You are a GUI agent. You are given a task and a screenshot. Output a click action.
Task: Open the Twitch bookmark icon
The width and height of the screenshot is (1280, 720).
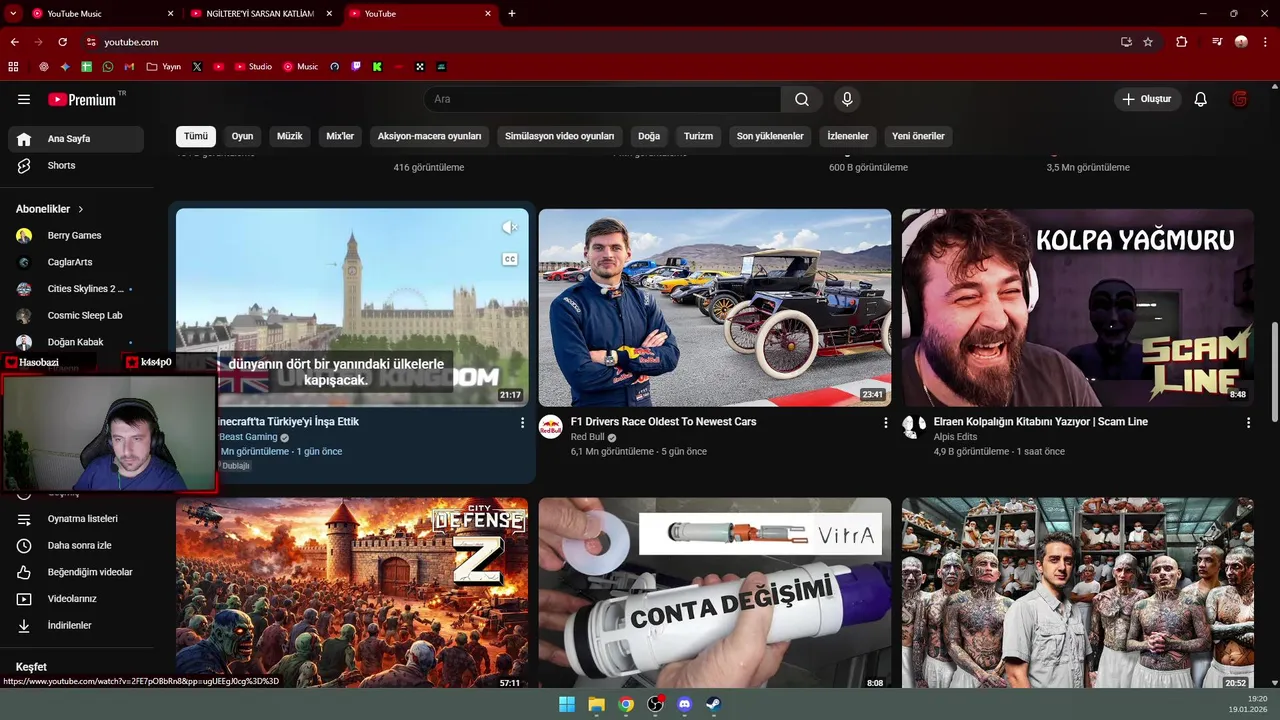[x=356, y=67]
